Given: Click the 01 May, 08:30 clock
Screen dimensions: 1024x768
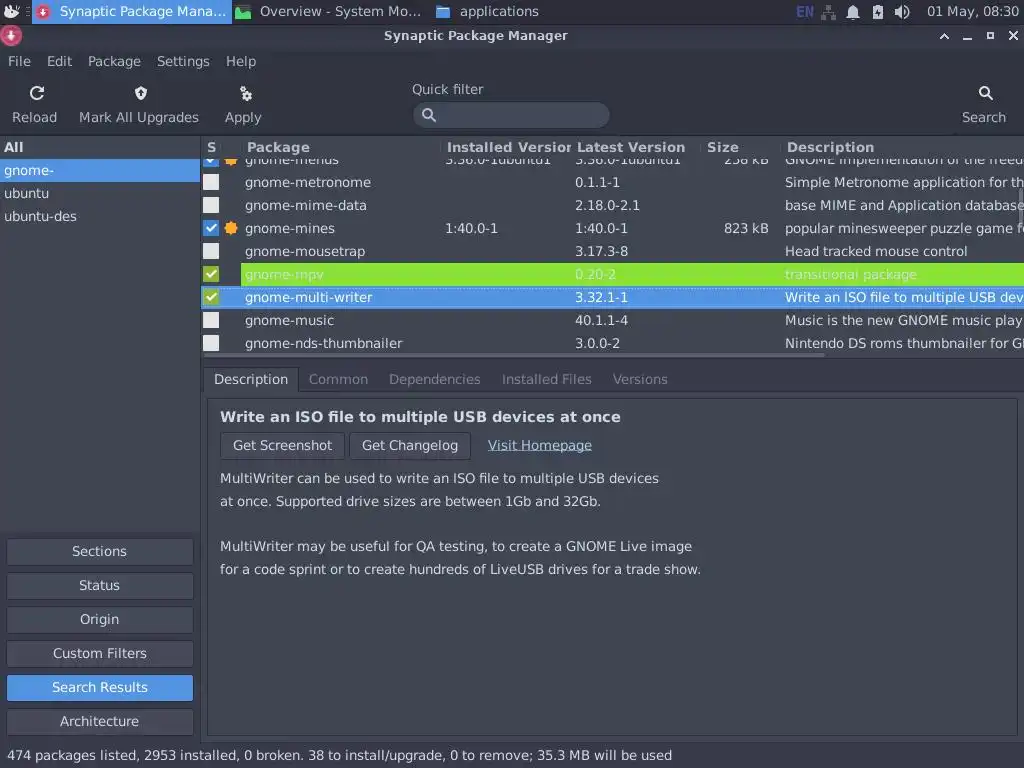Looking at the screenshot, I should [972, 12].
